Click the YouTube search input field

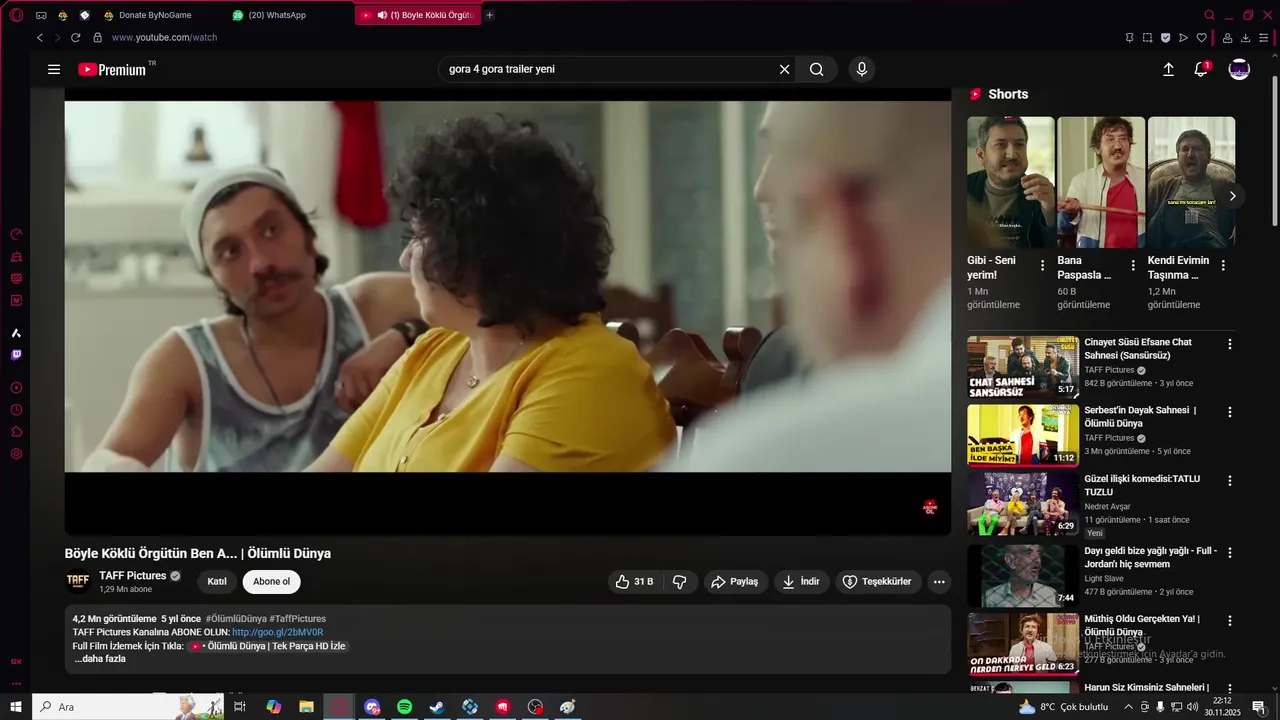click(610, 69)
